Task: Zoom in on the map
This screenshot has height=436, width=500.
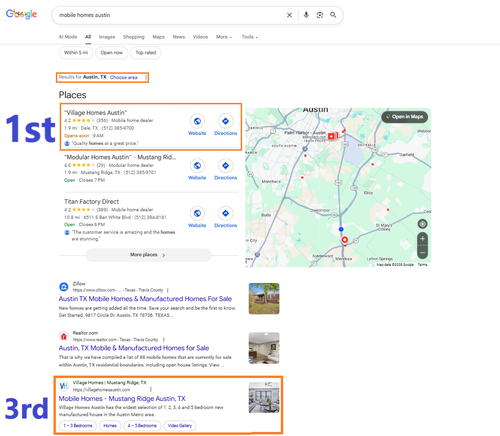Action: tap(422, 239)
